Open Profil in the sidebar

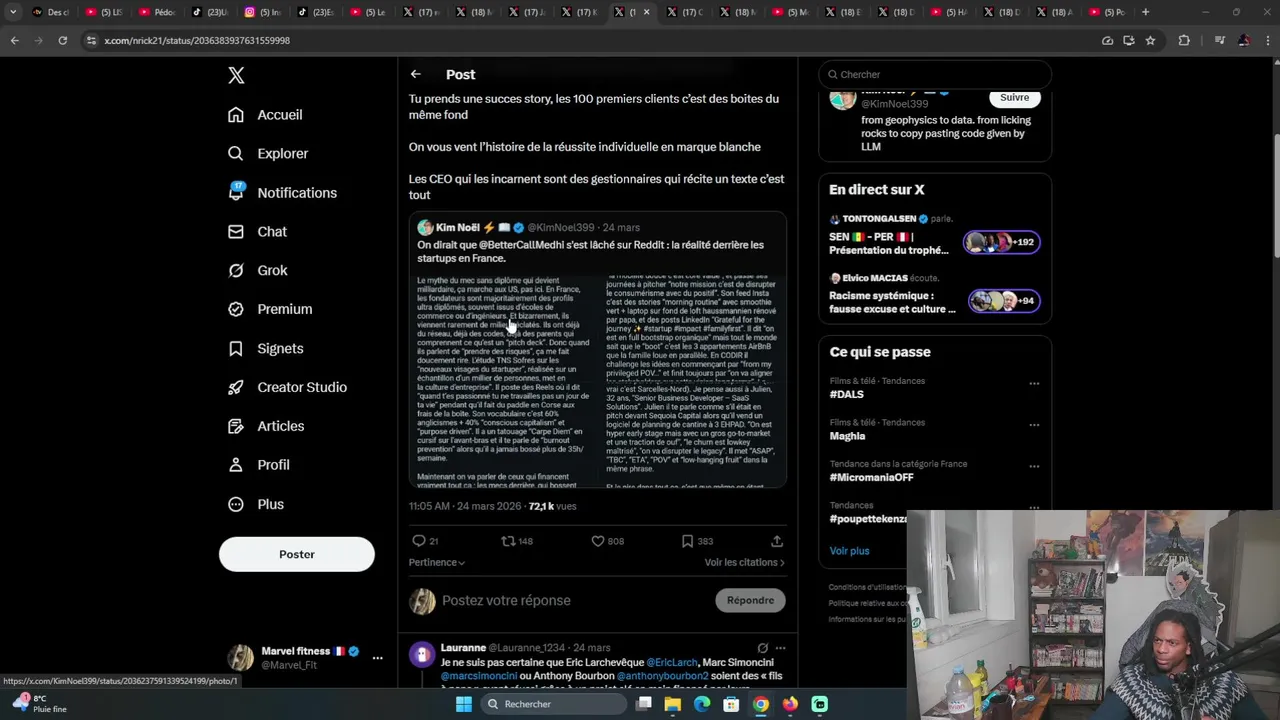(259, 465)
